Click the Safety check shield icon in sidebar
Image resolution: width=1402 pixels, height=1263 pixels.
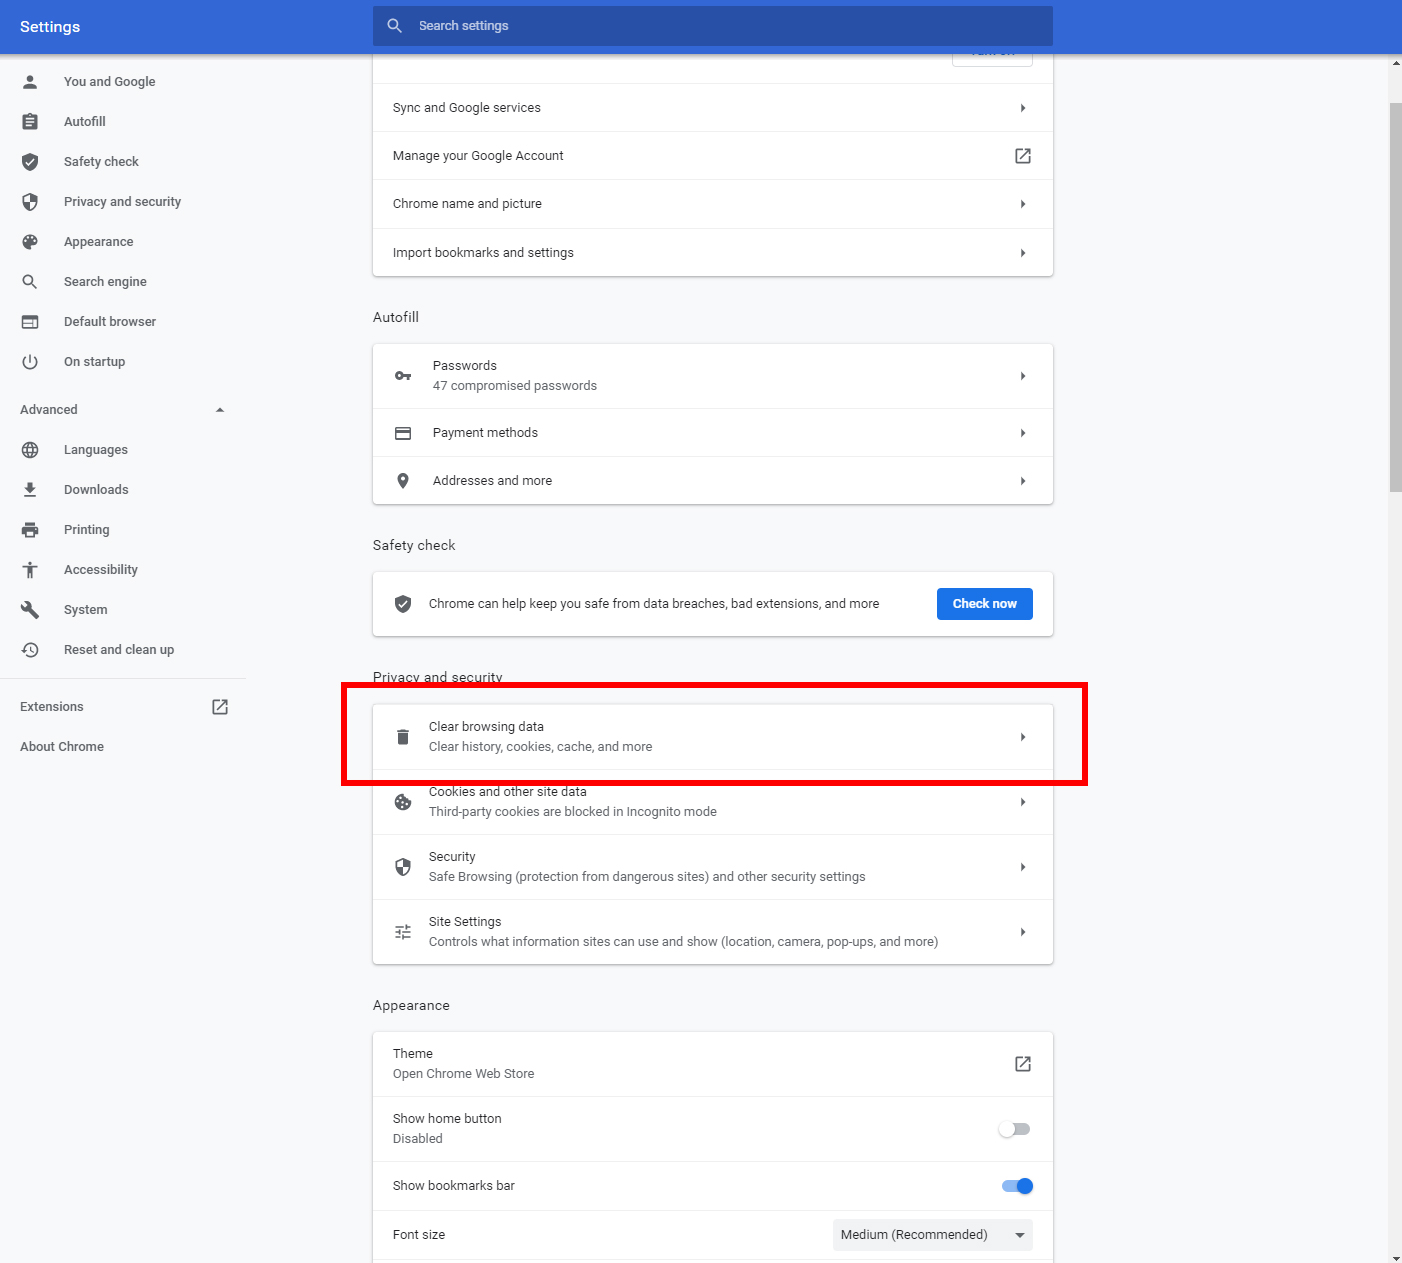tap(30, 162)
